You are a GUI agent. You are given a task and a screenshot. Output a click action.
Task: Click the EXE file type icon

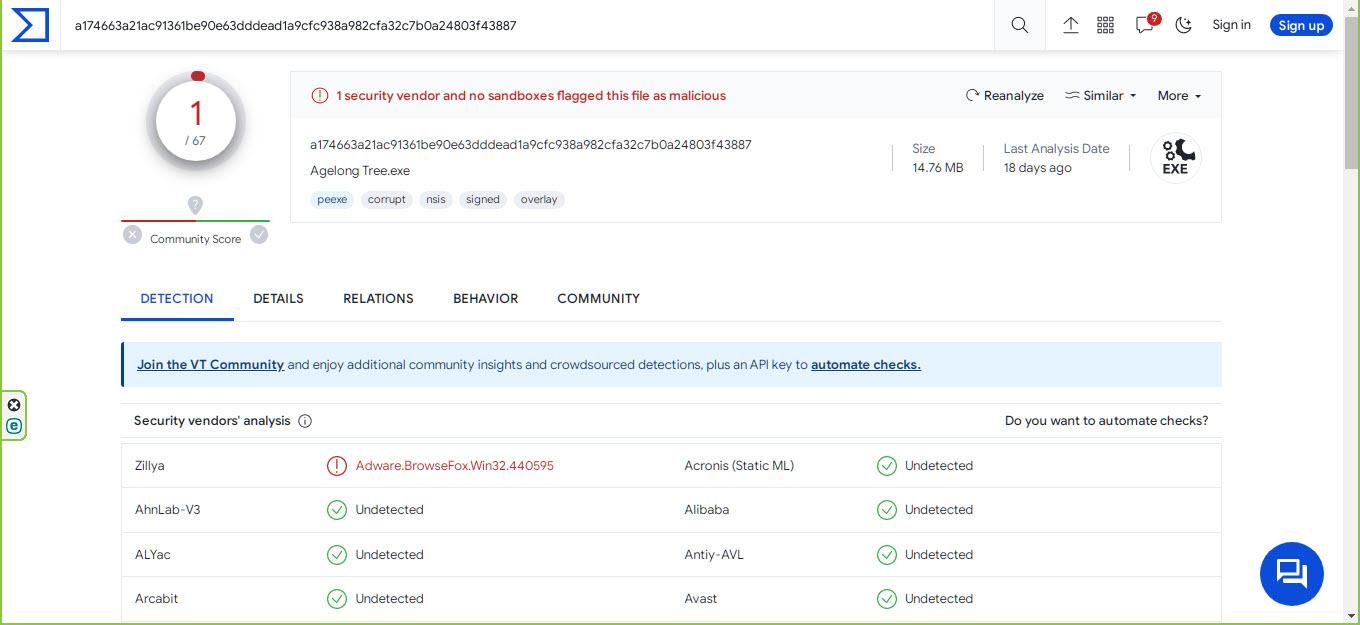(x=1176, y=158)
